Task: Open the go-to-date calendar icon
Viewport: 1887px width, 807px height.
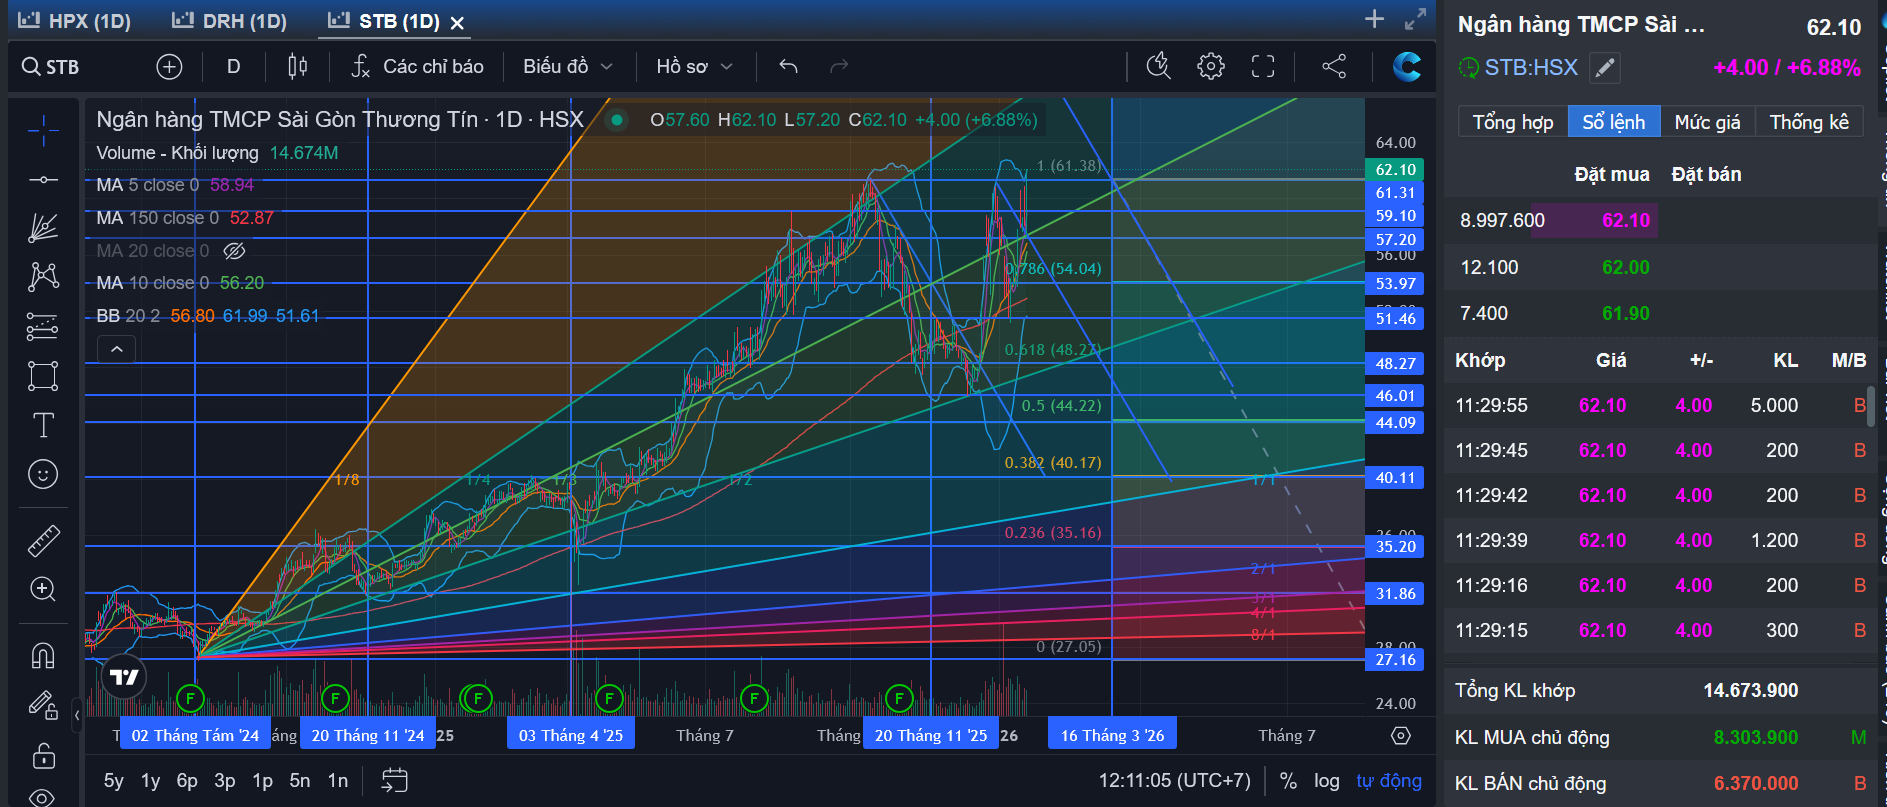Action: [x=395, y=781]
